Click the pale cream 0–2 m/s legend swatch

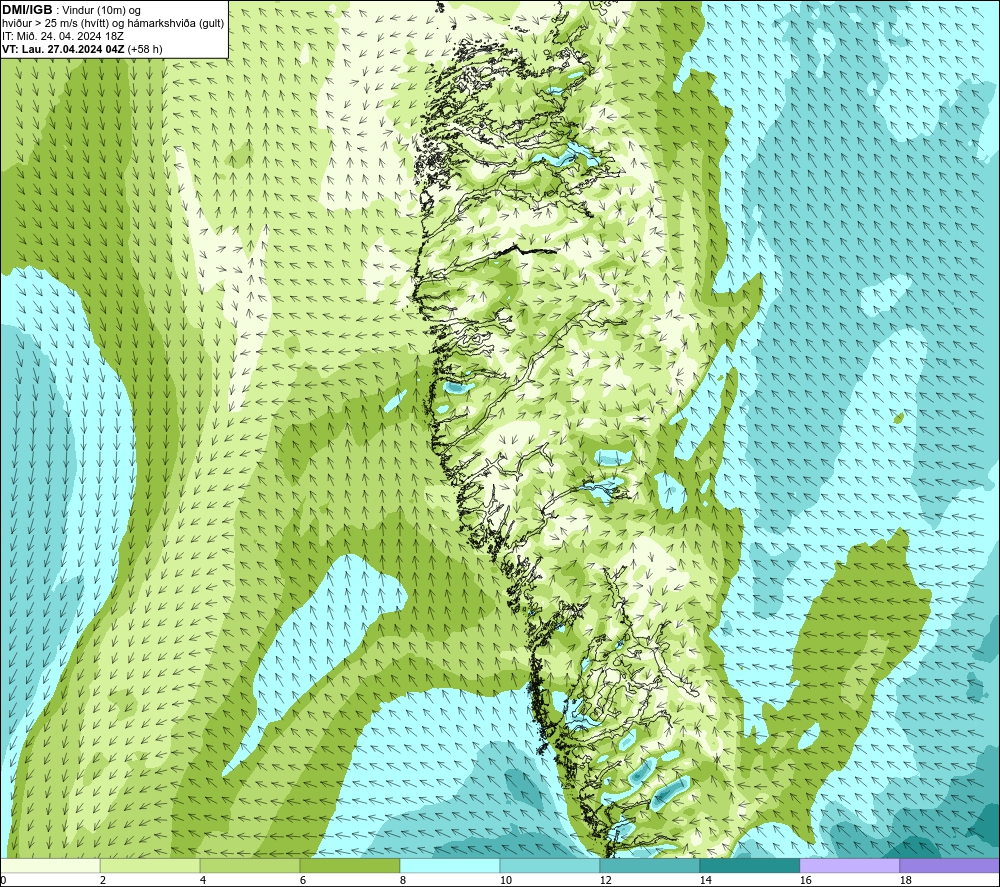[50, 865]
